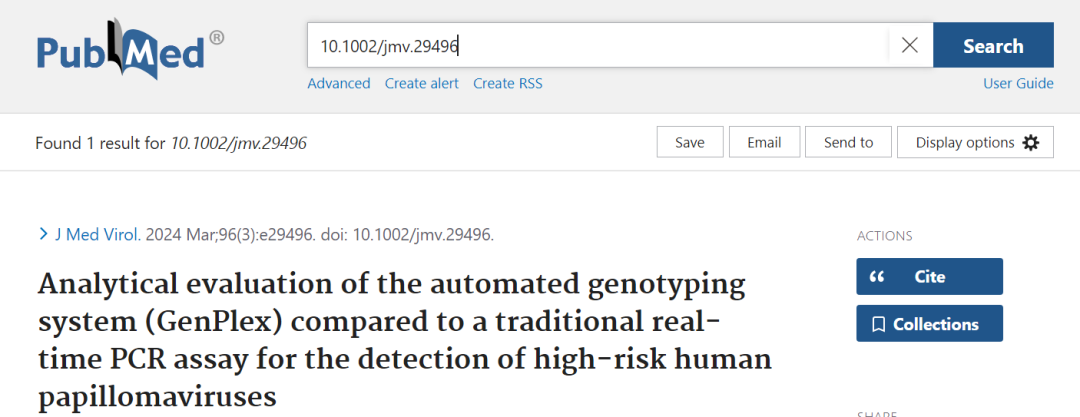Open the GenPlex article title
This screenshot has height=417, width=1080.
click(390, 340)
